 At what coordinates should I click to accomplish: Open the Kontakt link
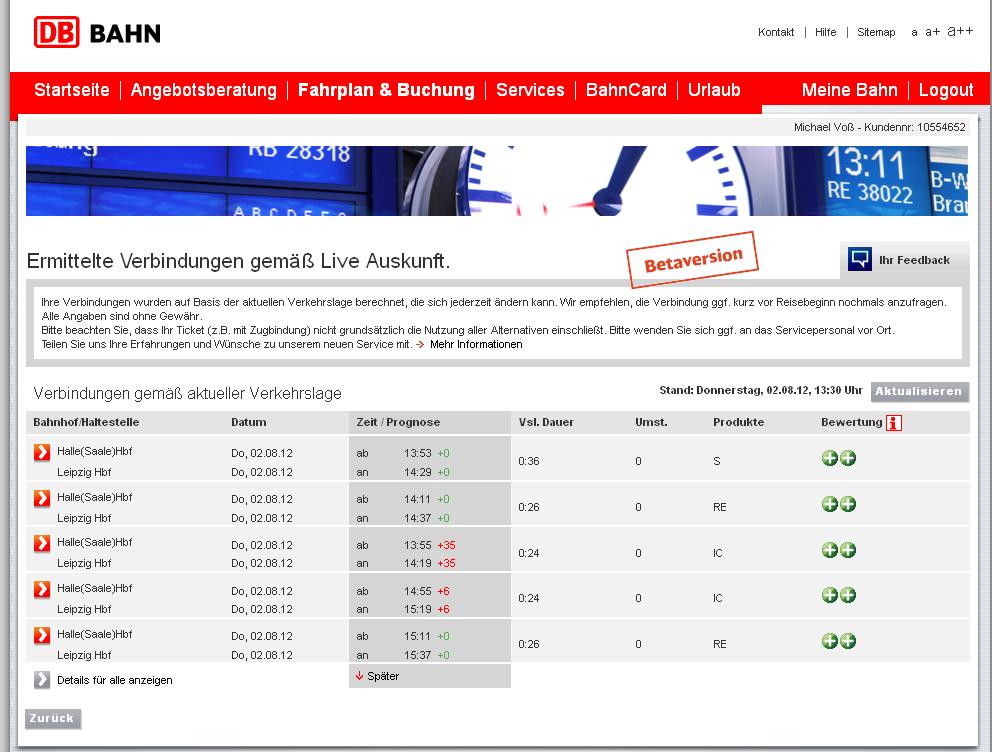[776, 32]
